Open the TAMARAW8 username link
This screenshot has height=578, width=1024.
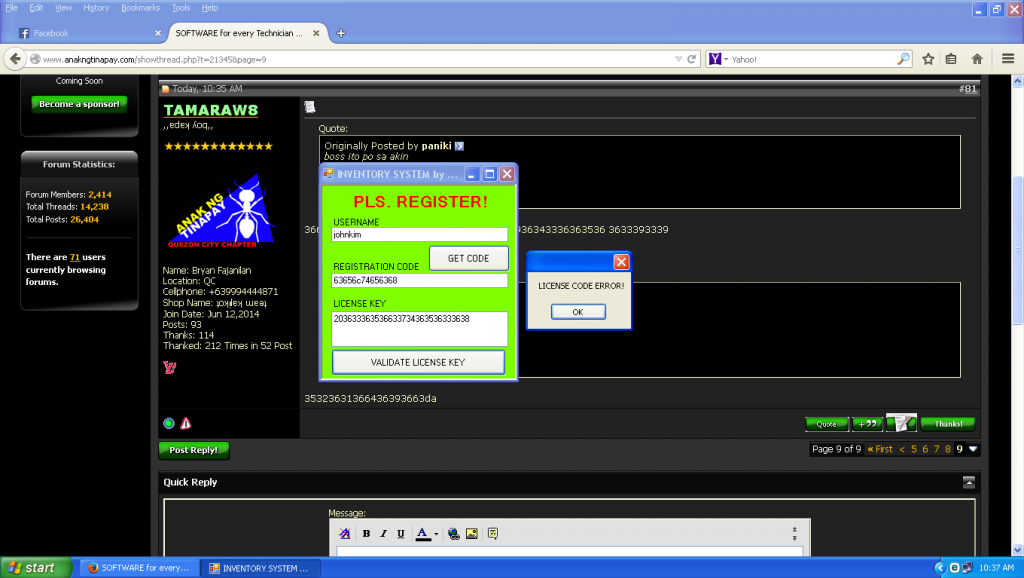211,110
